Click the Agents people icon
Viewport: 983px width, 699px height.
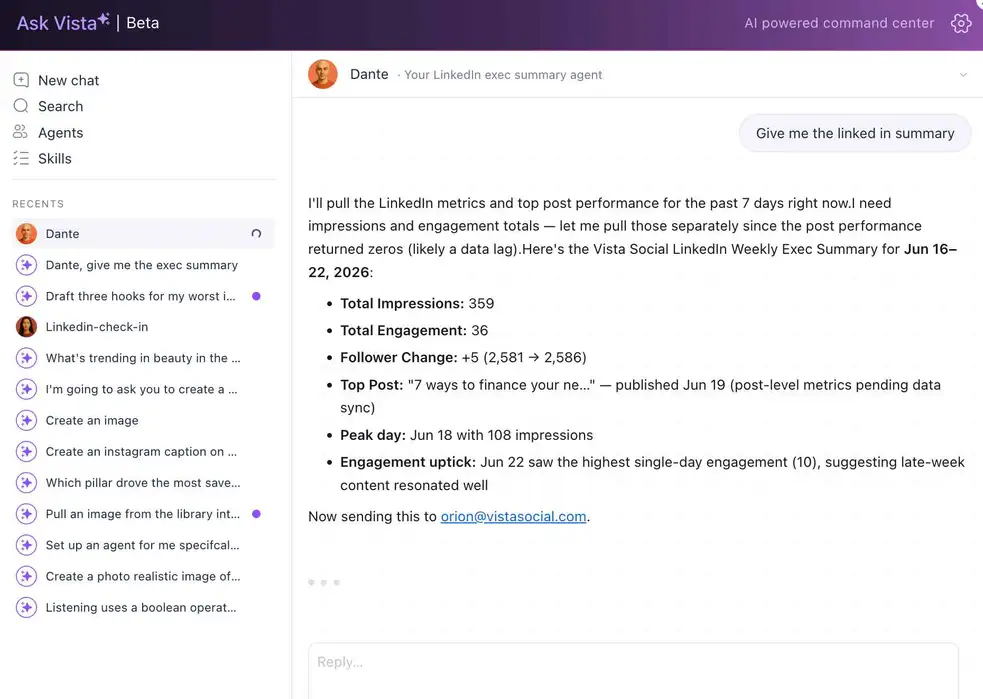(21, 132)
